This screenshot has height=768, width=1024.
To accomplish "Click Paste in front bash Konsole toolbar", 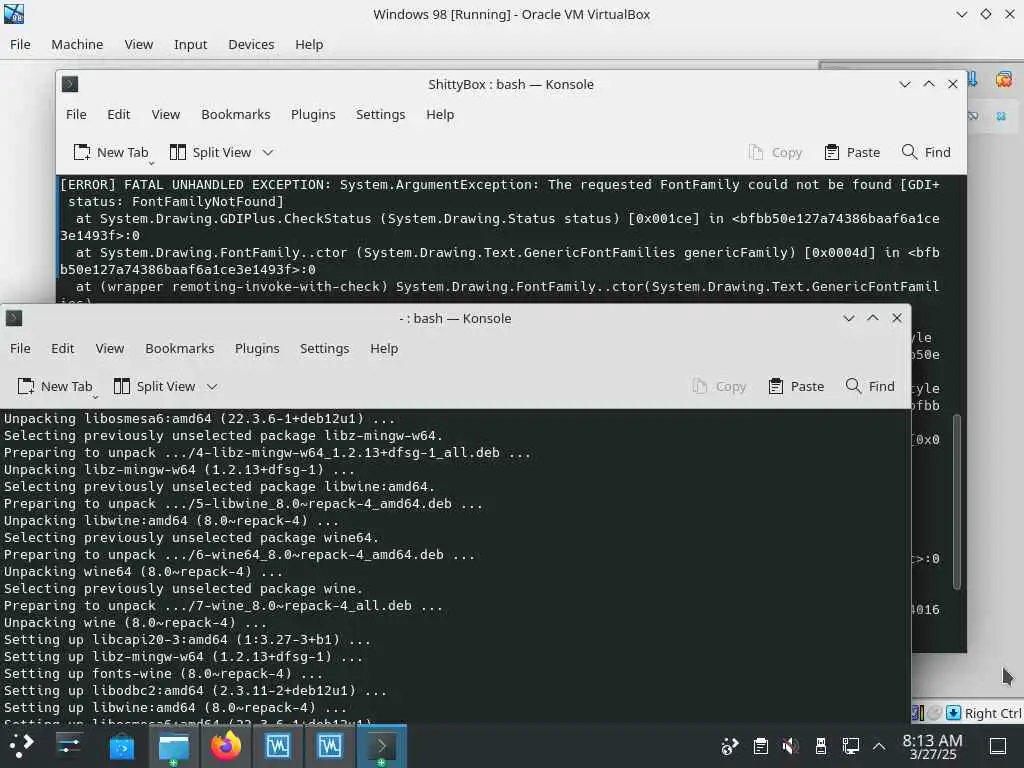I will 796,386.
